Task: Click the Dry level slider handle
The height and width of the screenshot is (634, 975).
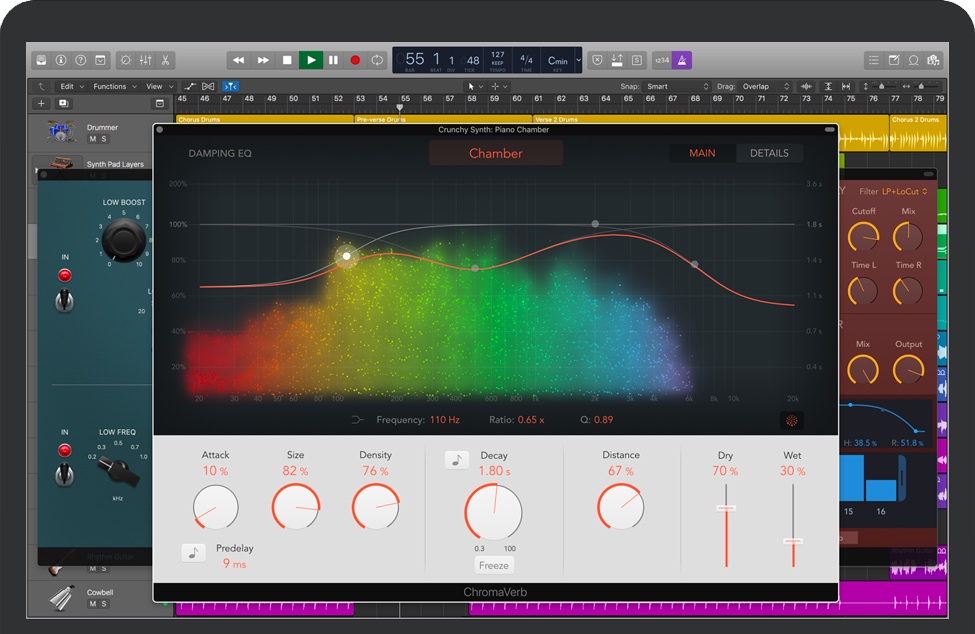Action: (726, 508)
